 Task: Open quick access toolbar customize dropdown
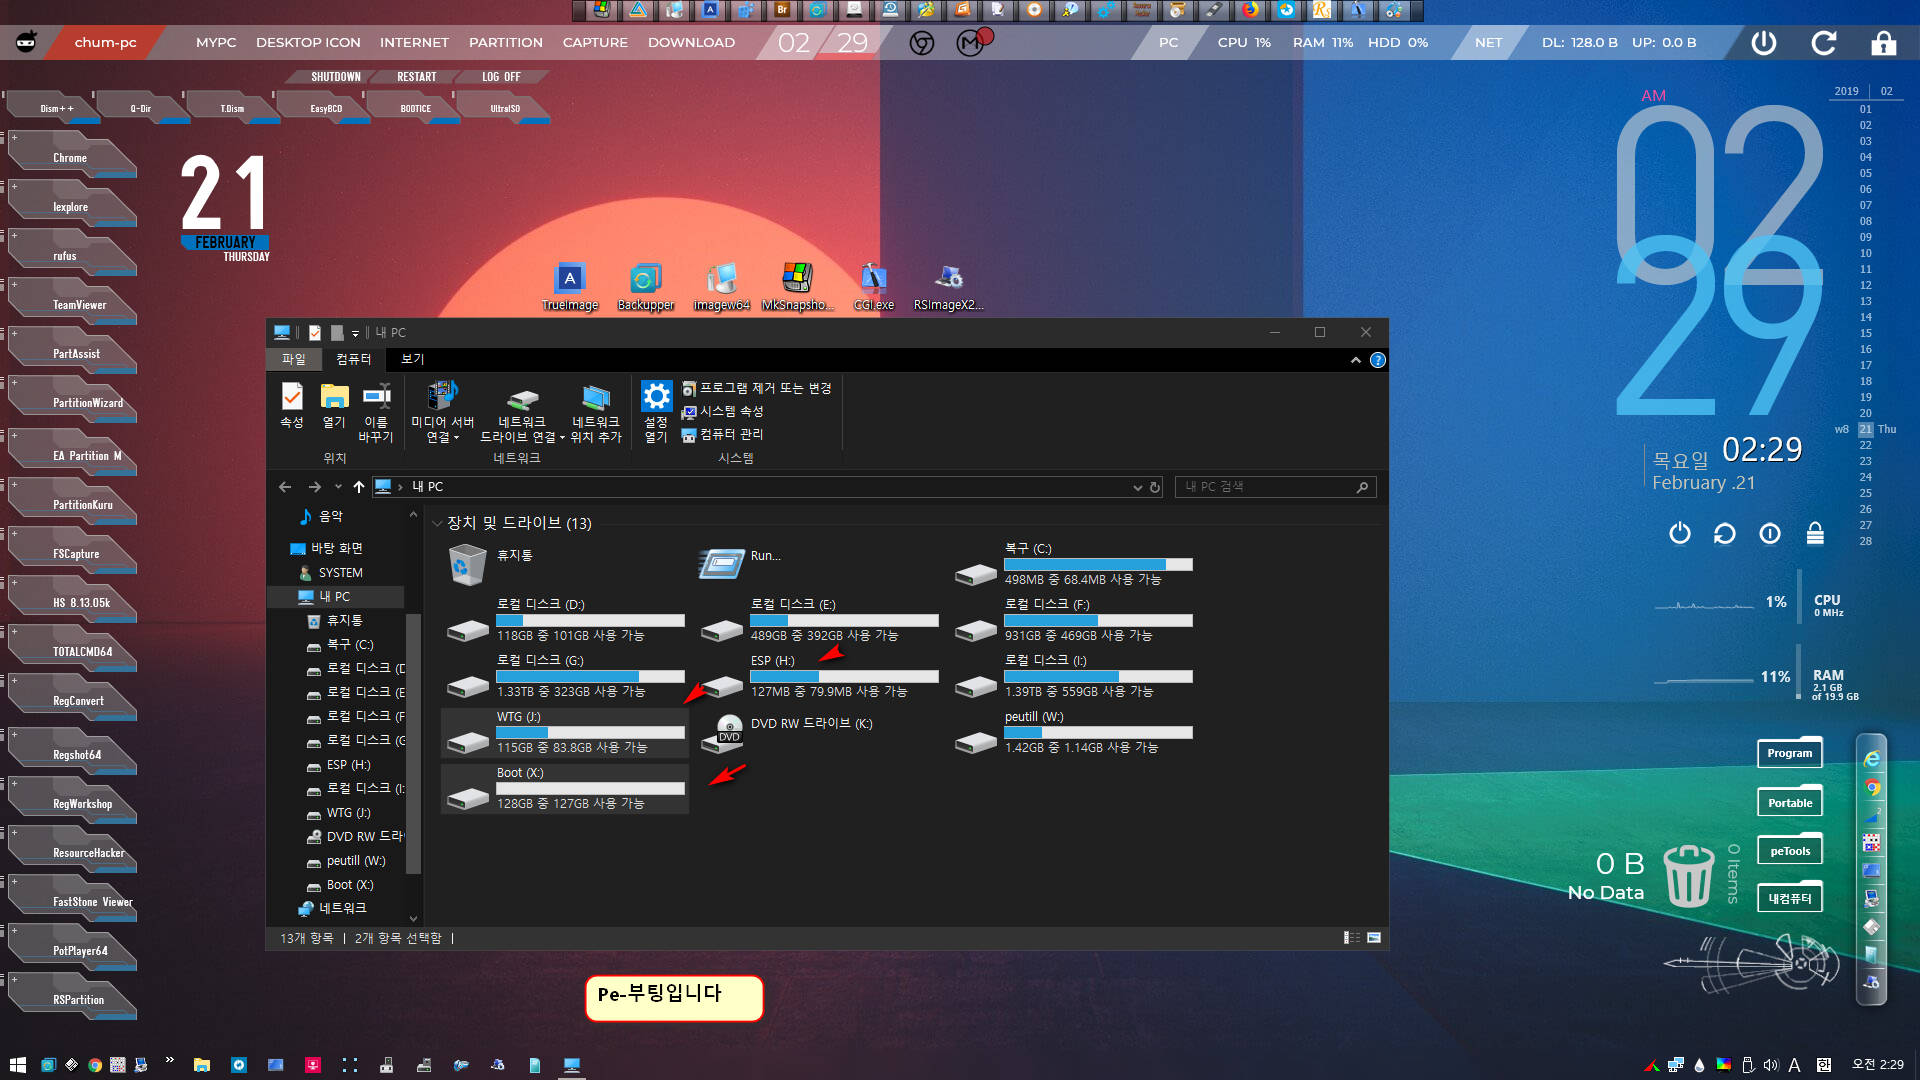tap(355, 333)
